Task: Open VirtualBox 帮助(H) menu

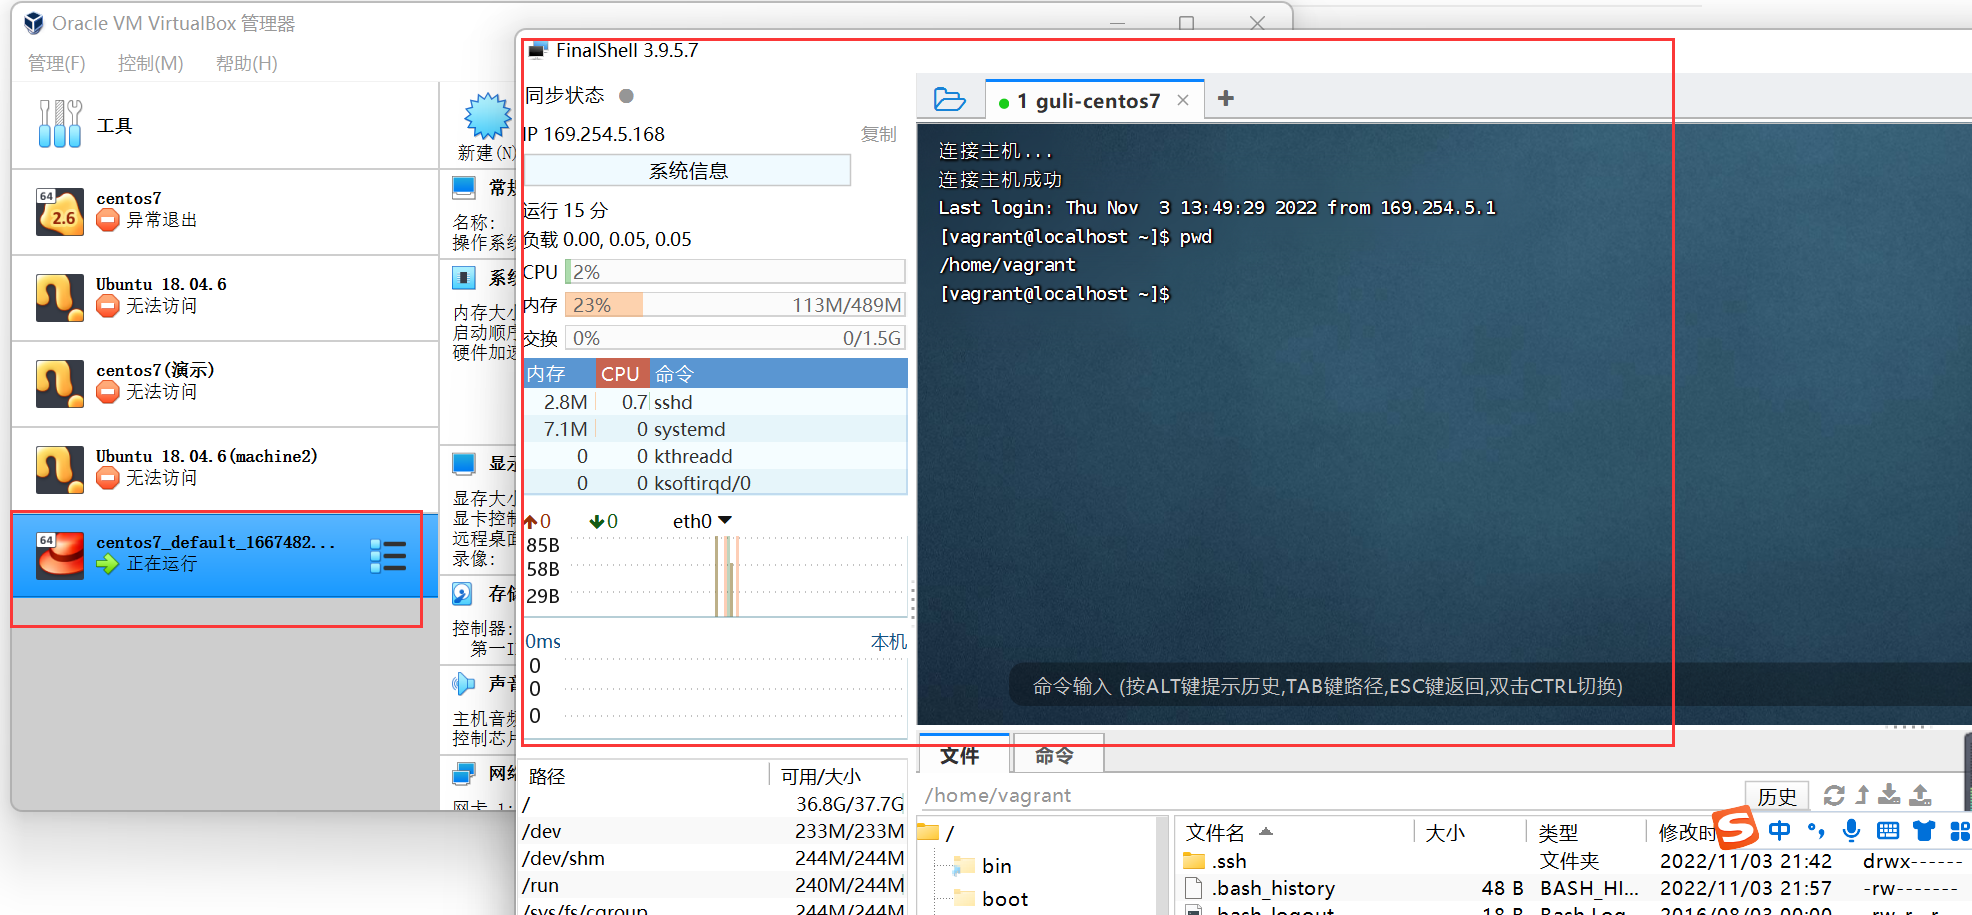Action: (247, 63)
